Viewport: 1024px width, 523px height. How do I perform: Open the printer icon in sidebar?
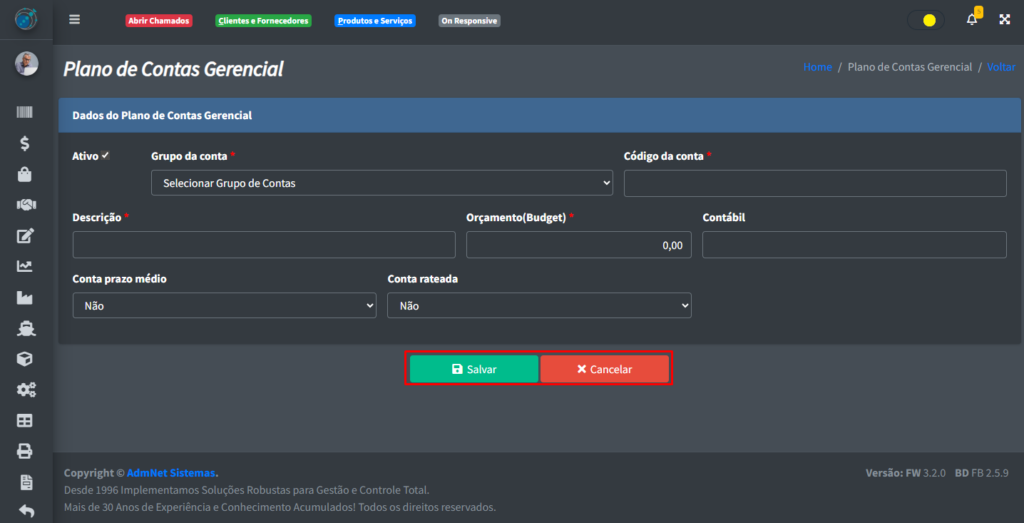tap(25, 451)
